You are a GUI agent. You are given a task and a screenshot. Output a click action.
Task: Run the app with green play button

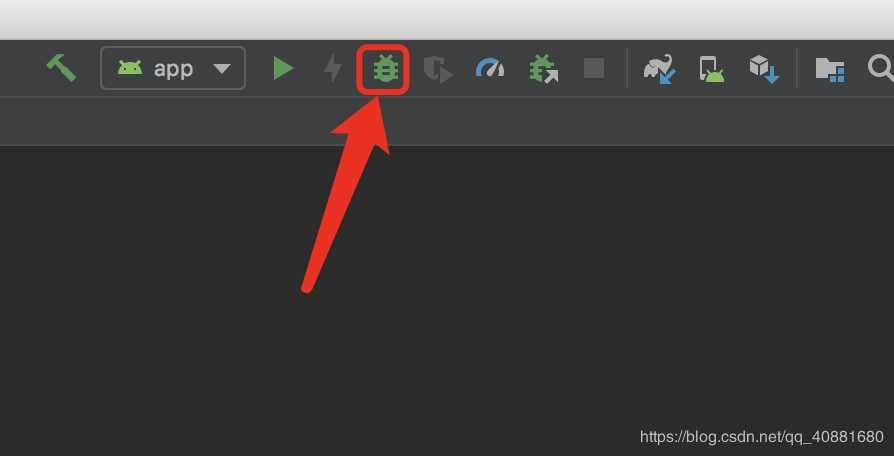pyautogui.click(x=283, y=68)
